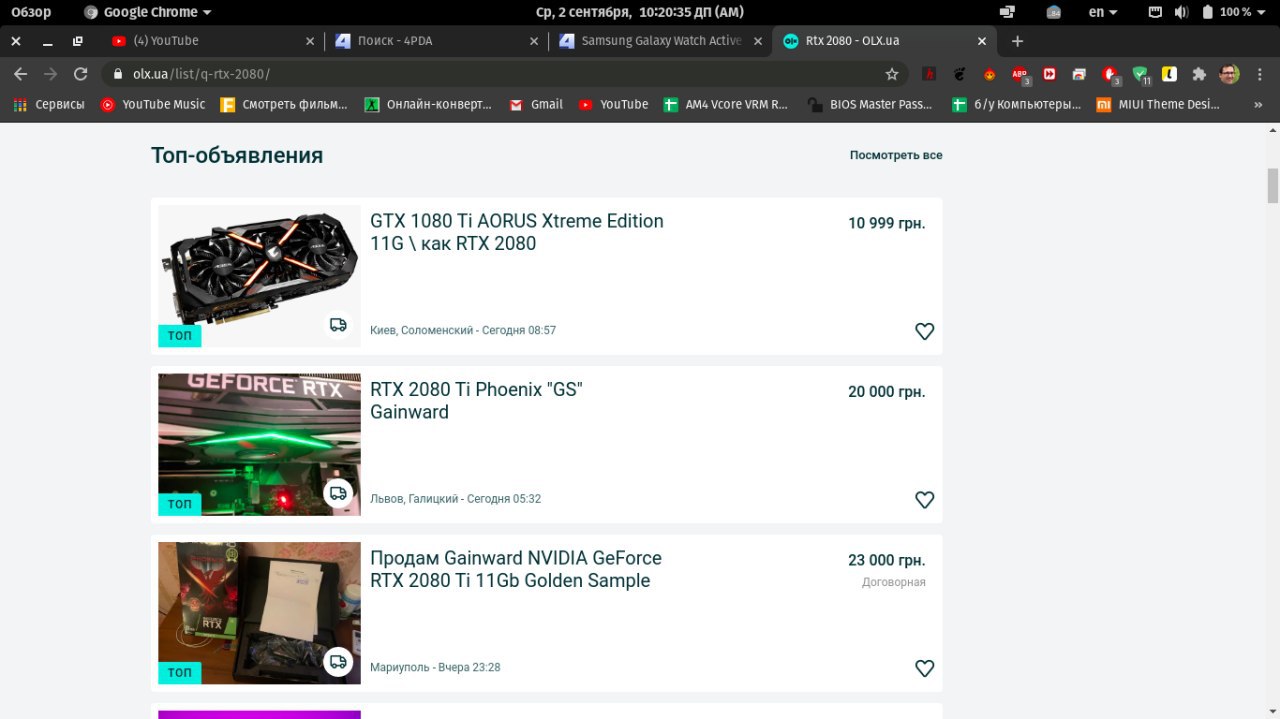The image size is (1280, 719).
Task: Open YouTube bookmark in bookmarks bar
Action: [x=613, y=104]
